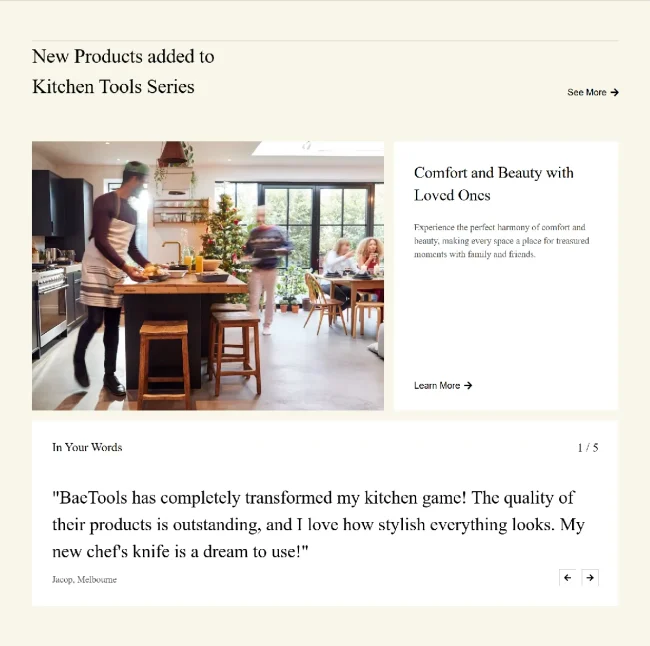Click the arrow icon next to Learn More

coord(468,386)
